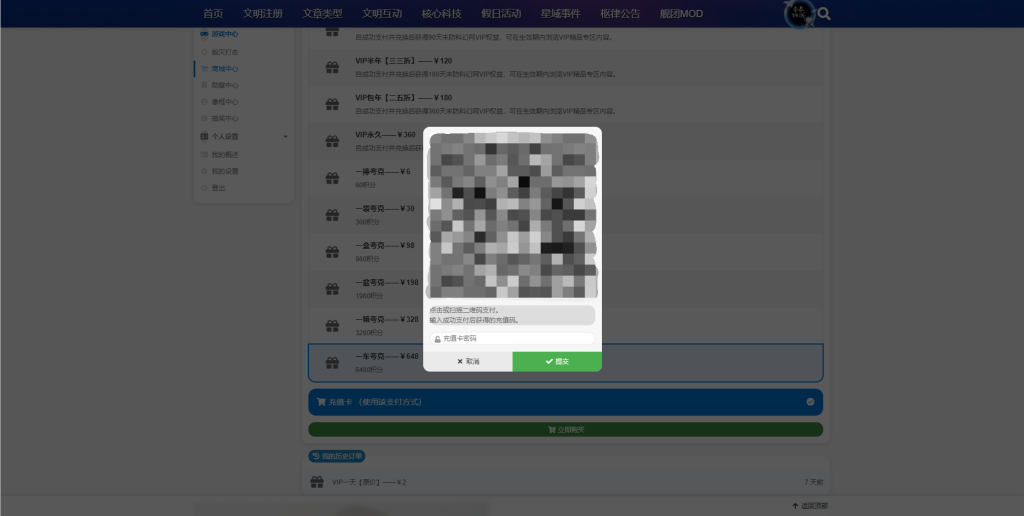The height and width of the screenshot is (516, 1024).
Task: Click the 7天前 timestamp in order history
Action: (814, 482)
